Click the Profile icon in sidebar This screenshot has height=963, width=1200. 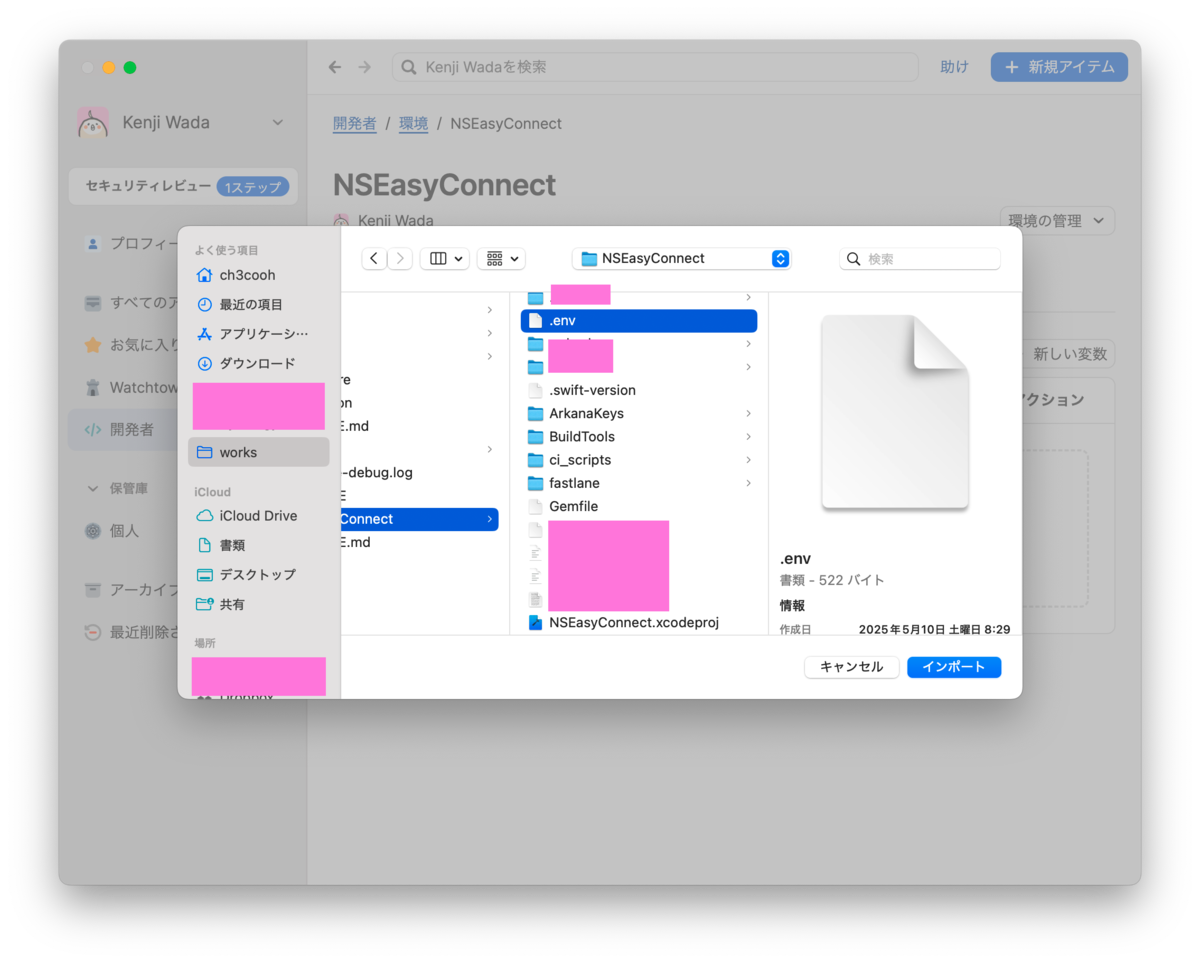pyautogui.click(x=93, y=243)
